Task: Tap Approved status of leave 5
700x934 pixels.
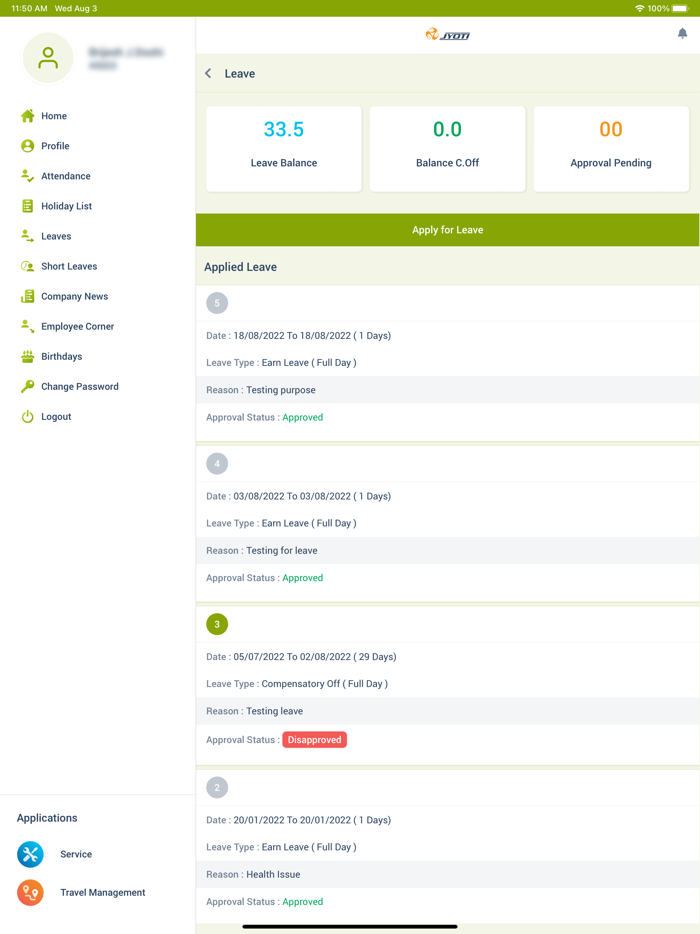Action: 303,418
